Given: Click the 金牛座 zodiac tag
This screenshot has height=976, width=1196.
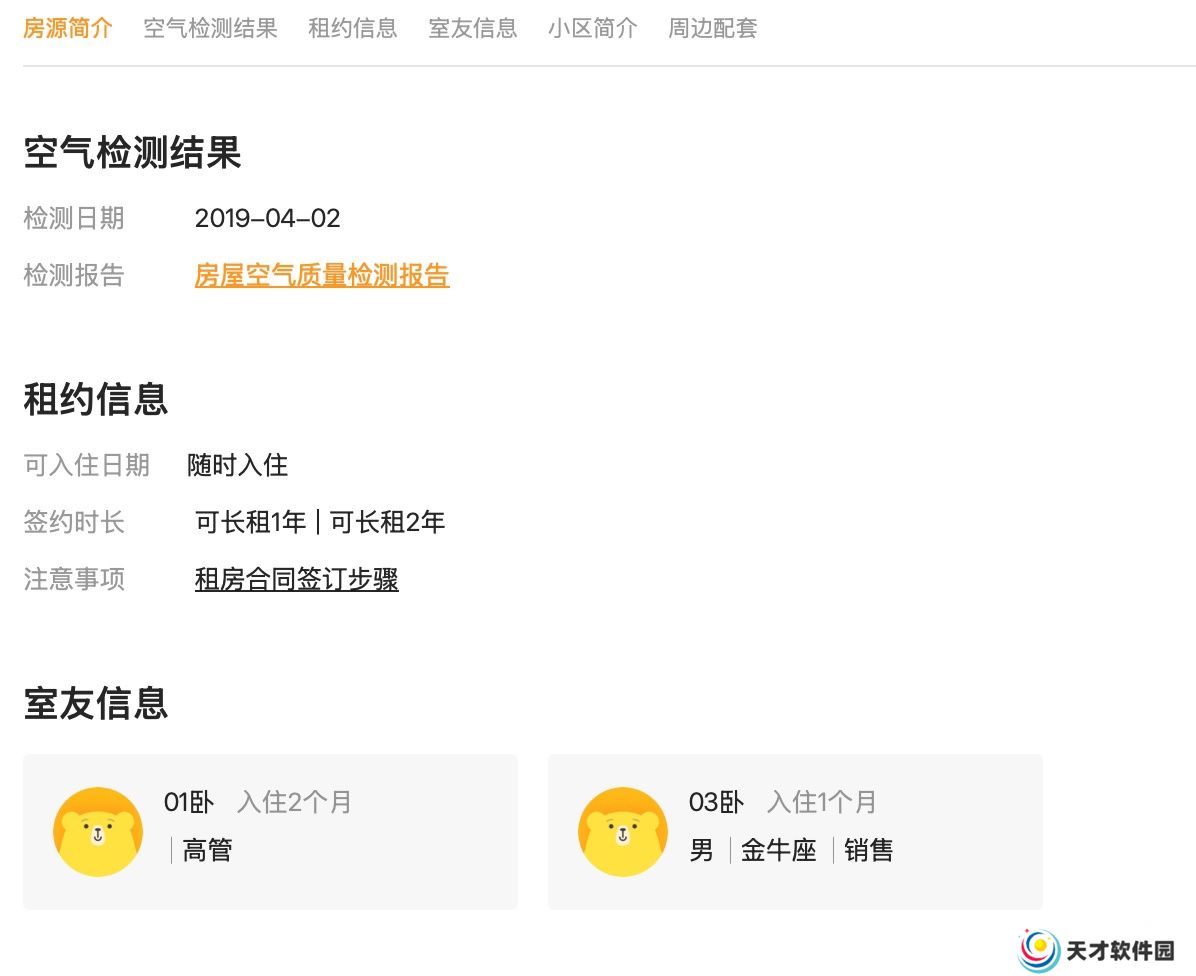Looking at the screenshot, I should (779, 850).
